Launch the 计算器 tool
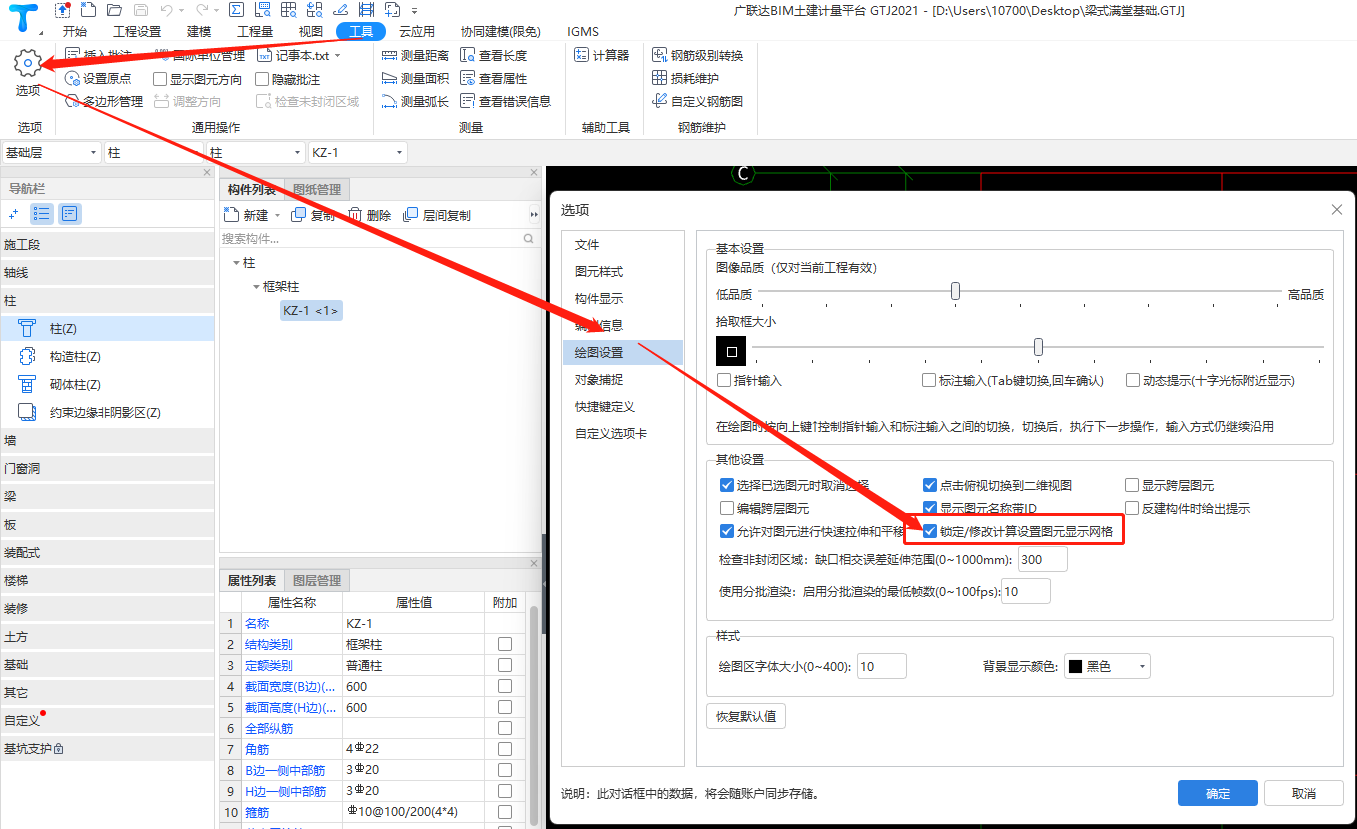Image resolution: width=1357 pixels, height=829 pixels. (602, 55)
